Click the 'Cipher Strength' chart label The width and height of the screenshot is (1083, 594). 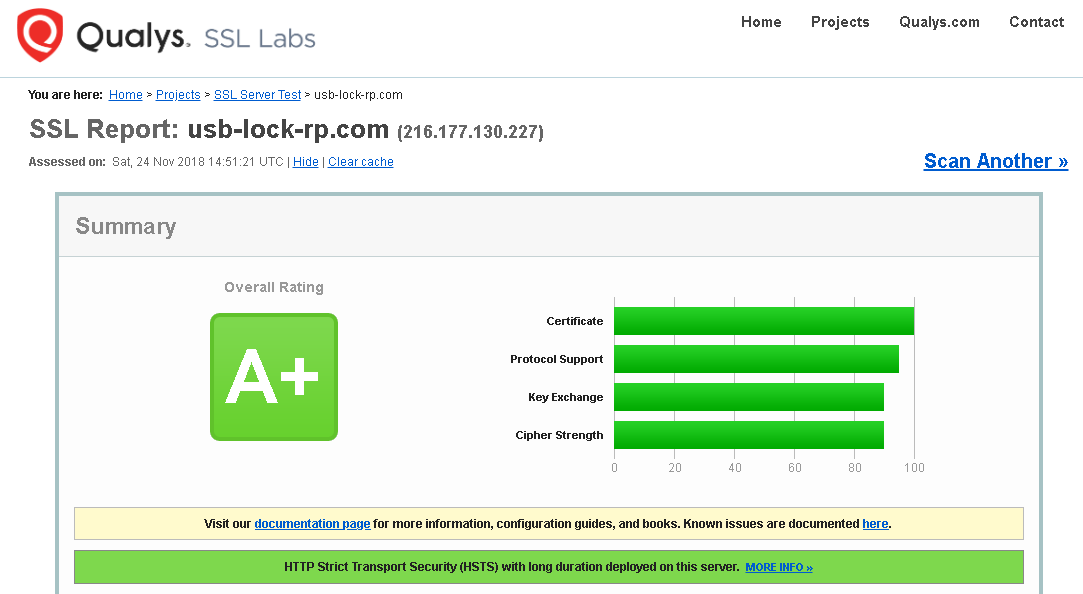click(x=559, y=435)
